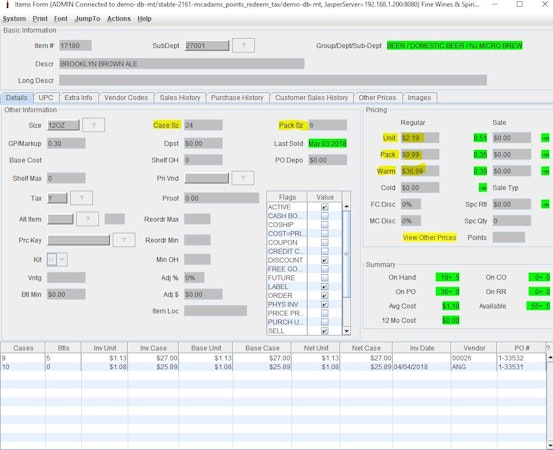Click the green button beside Sale Typ
Screen dimensions: 553x450
click(x=482, y=188)
